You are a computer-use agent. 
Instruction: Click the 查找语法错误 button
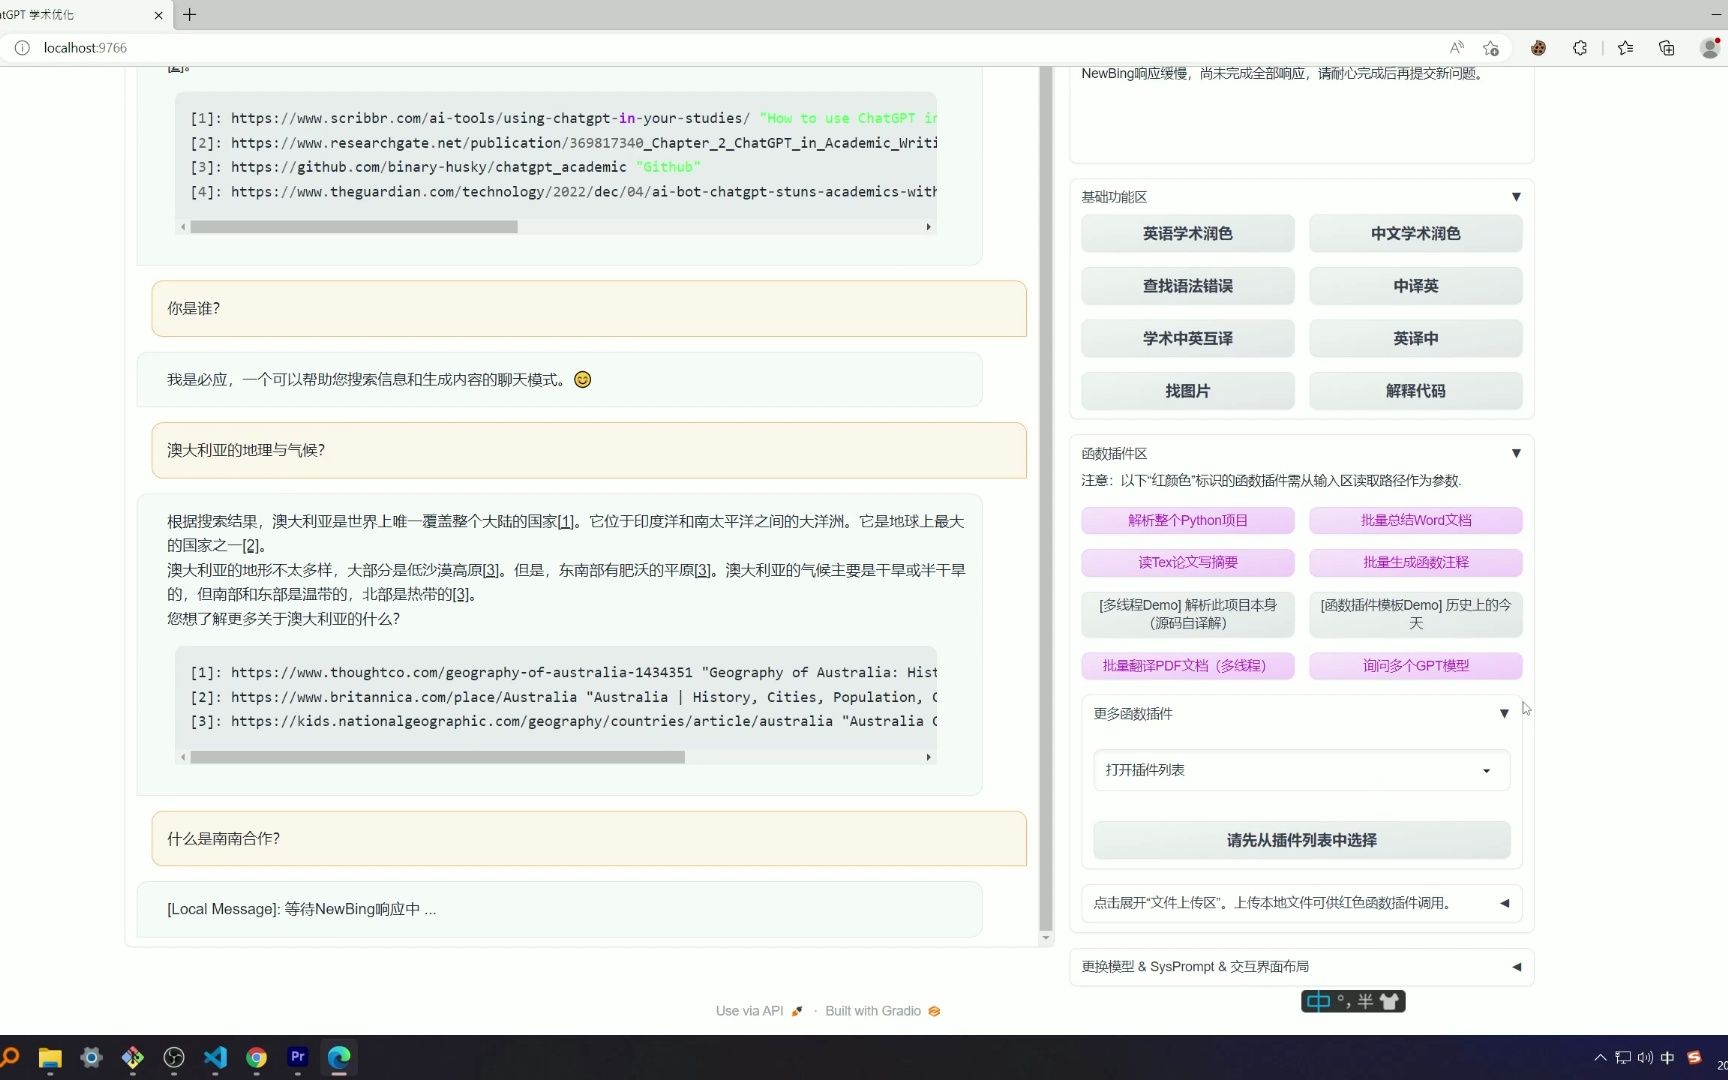tap(1187, 286)
